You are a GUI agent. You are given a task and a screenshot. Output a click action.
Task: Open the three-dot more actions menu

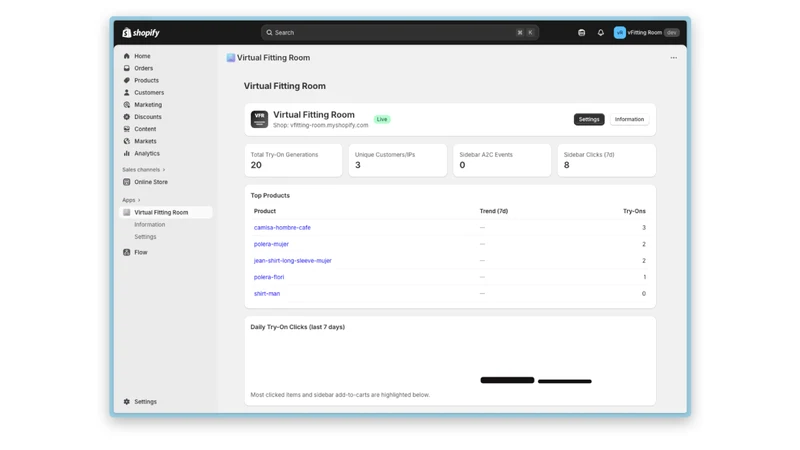673,58
